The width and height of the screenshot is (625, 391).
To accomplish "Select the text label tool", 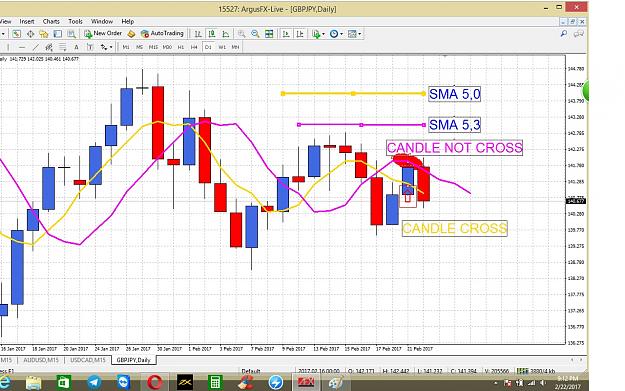I will pos(90,47).
